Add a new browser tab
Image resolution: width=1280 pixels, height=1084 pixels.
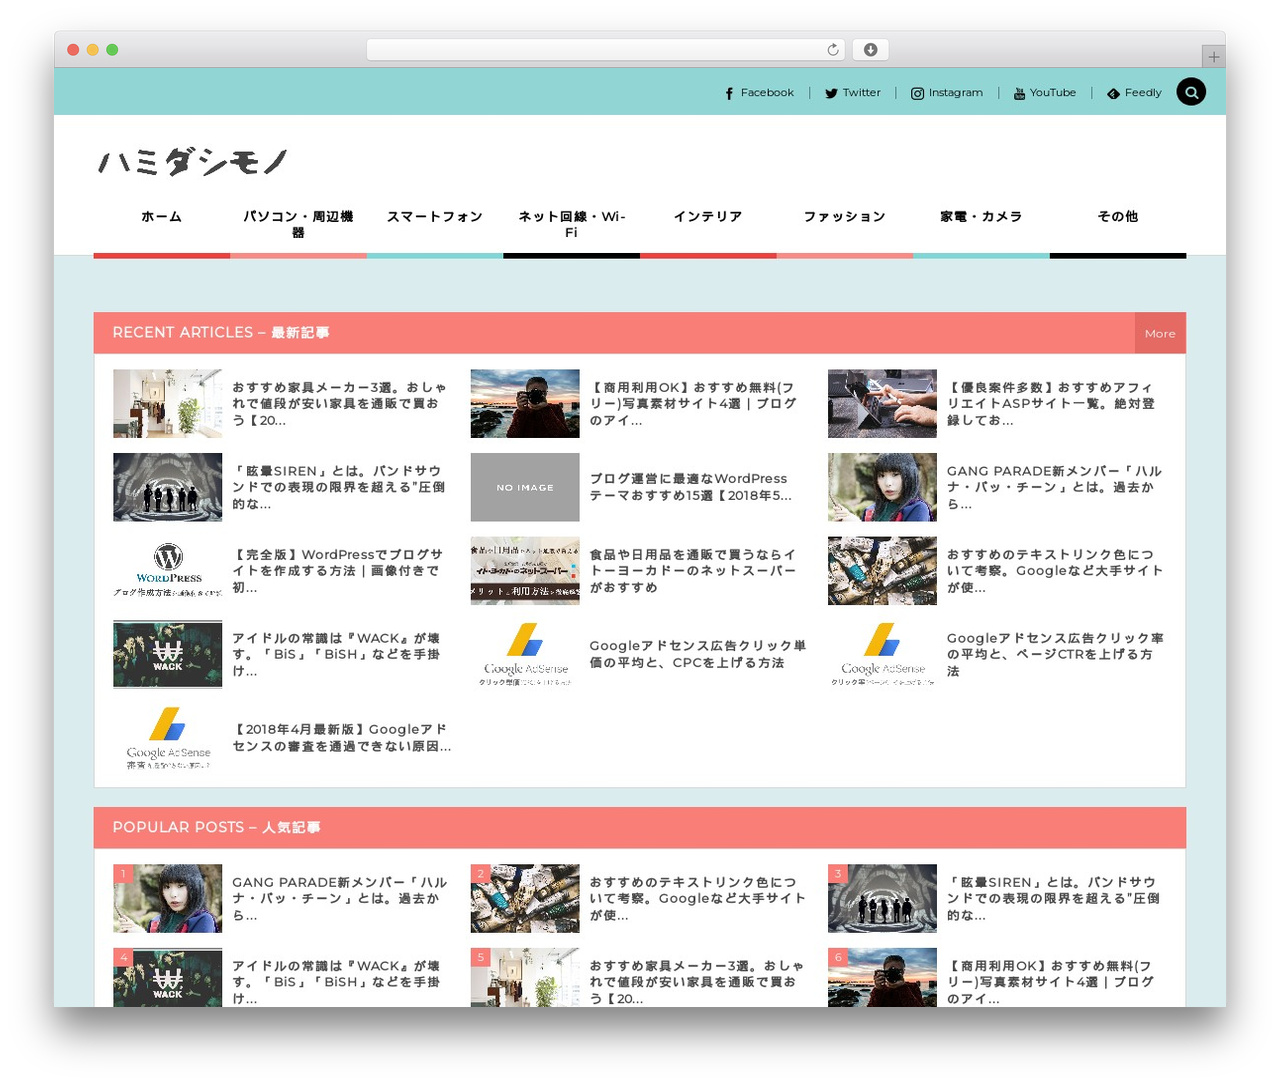coord(1213,57)
